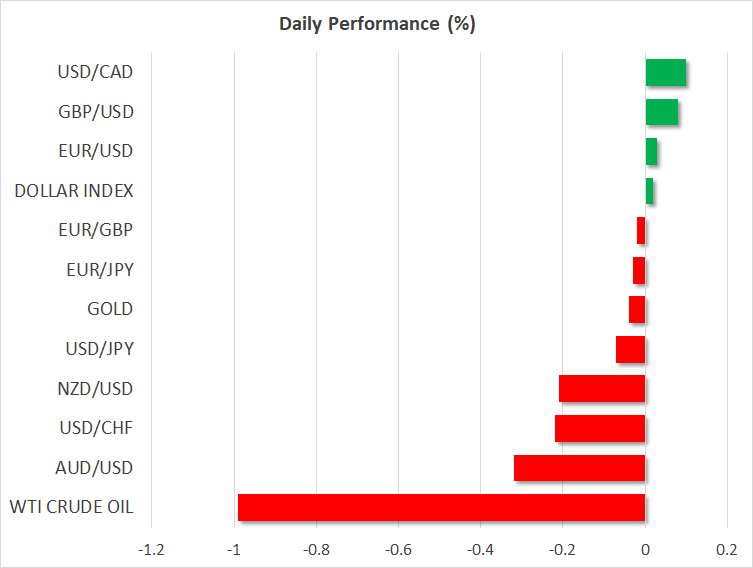Image resolution: width=753 pixels, height=568 pixels.
Task: Click the -1 axis tick label
Action: click(234, 550)
